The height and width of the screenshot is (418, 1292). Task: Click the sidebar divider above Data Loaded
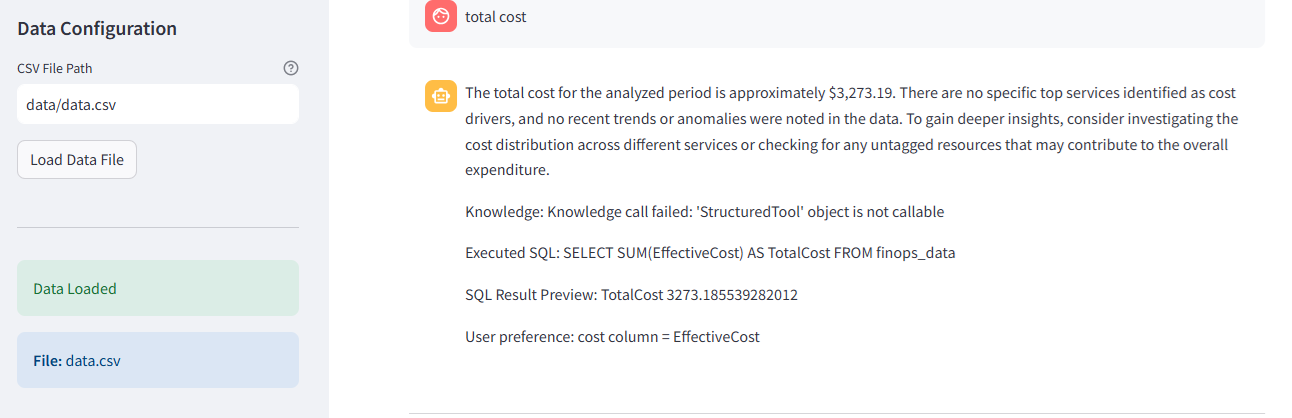tap(157, 227)
